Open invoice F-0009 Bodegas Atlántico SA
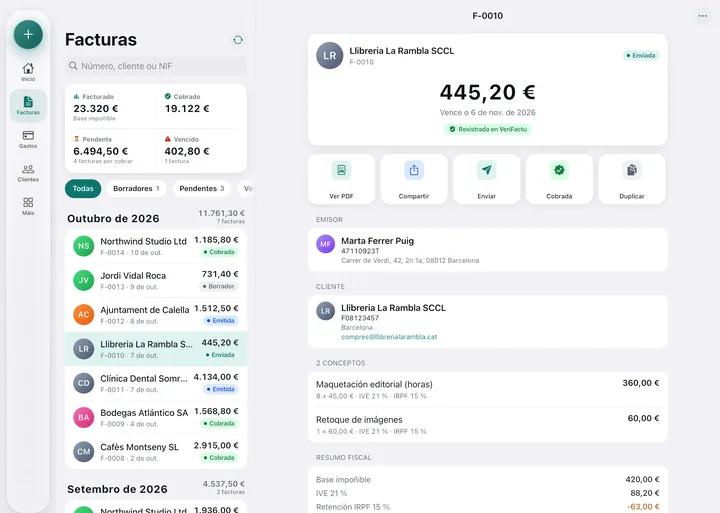Screen dimensions: 720x513 156,417
